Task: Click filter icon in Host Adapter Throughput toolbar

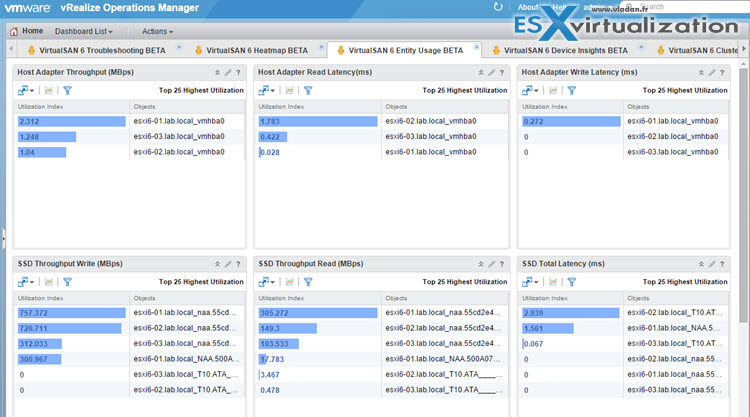Action: click(67, 90)
